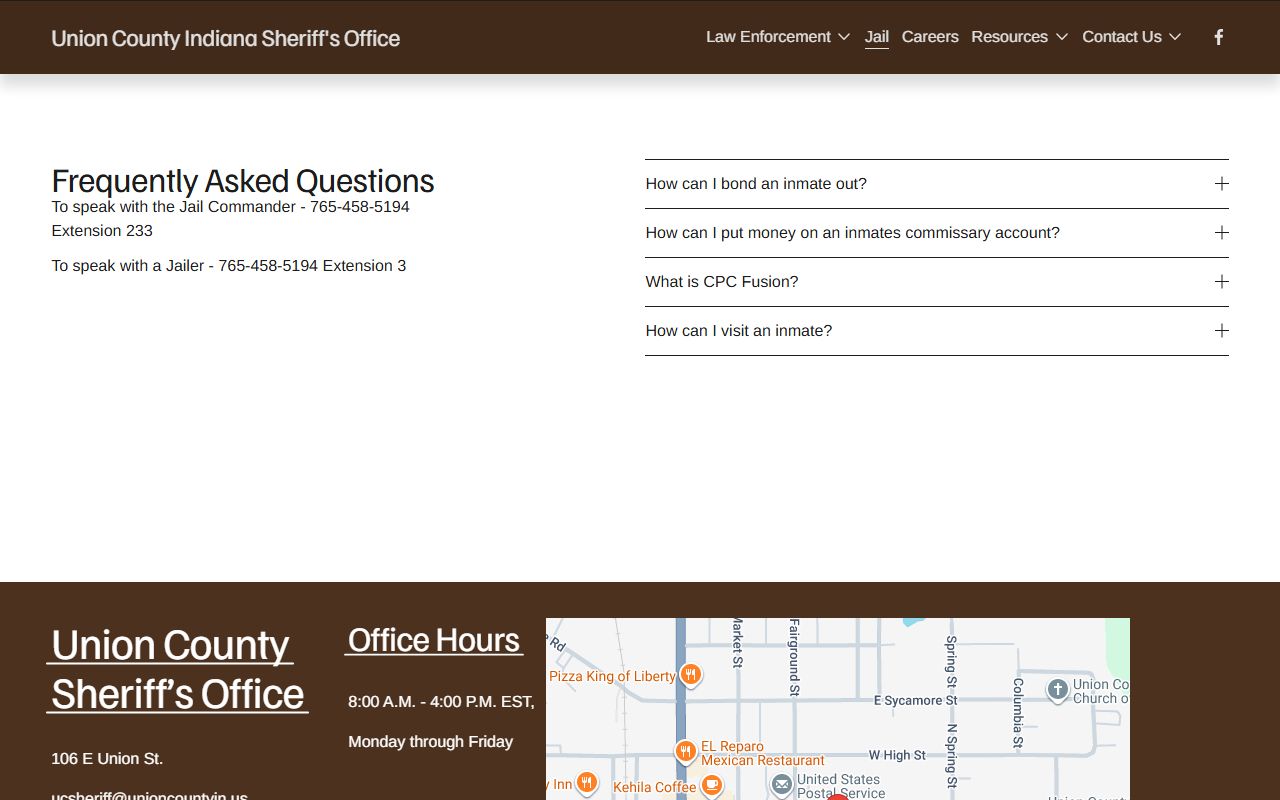
Task: Expand 'How can I put money on an inmates commissary account?'
Action: tap(936, 233)
